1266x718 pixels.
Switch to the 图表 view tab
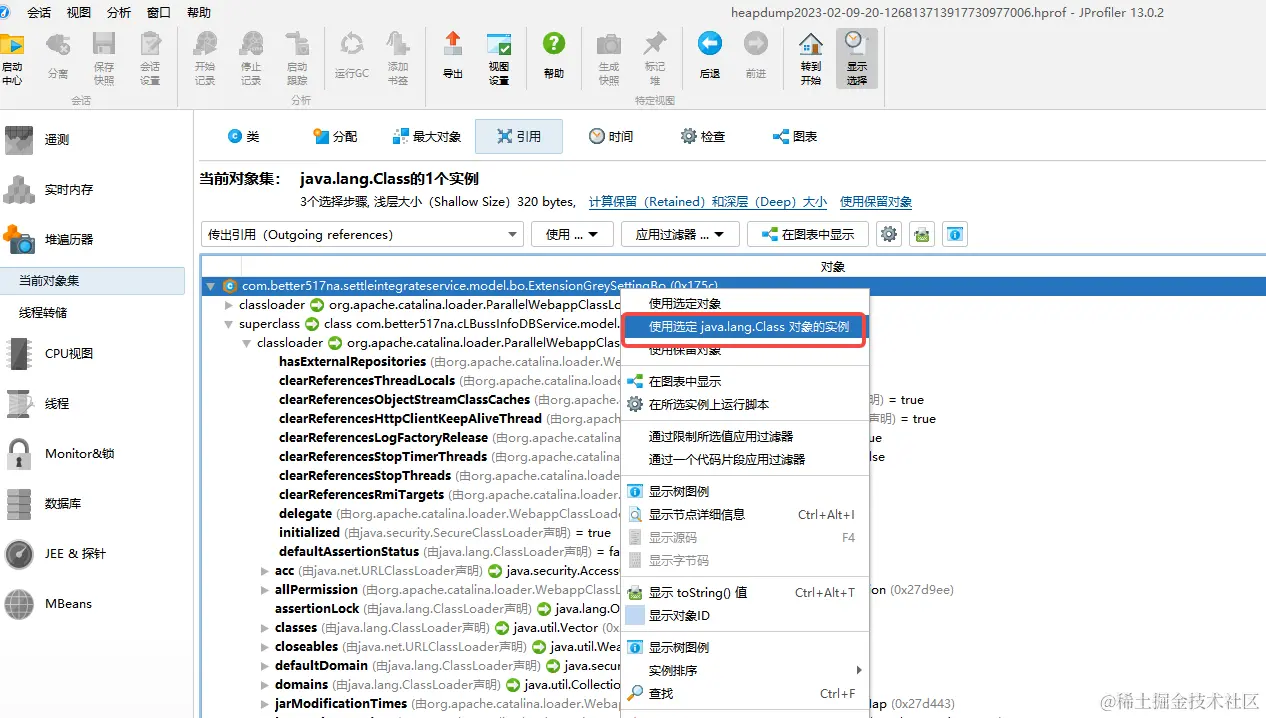[x=795, y=136]
